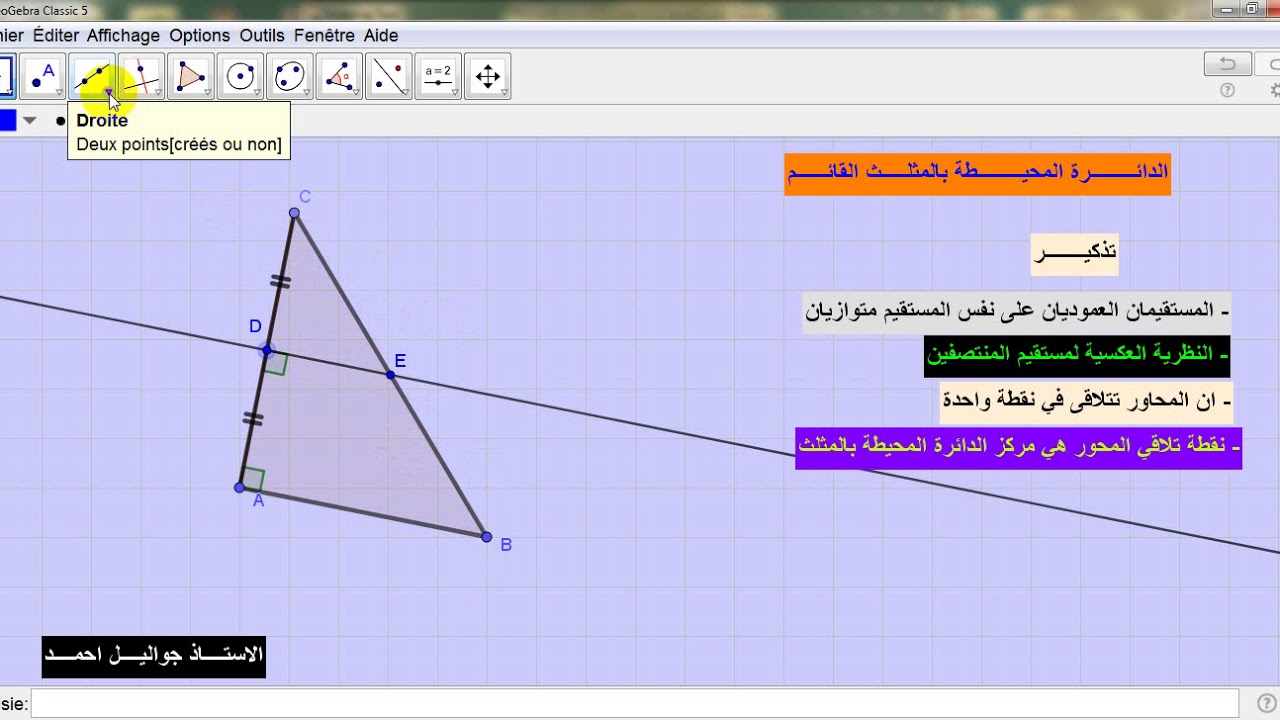Select the Polygon tool

[x=190, y=76]
